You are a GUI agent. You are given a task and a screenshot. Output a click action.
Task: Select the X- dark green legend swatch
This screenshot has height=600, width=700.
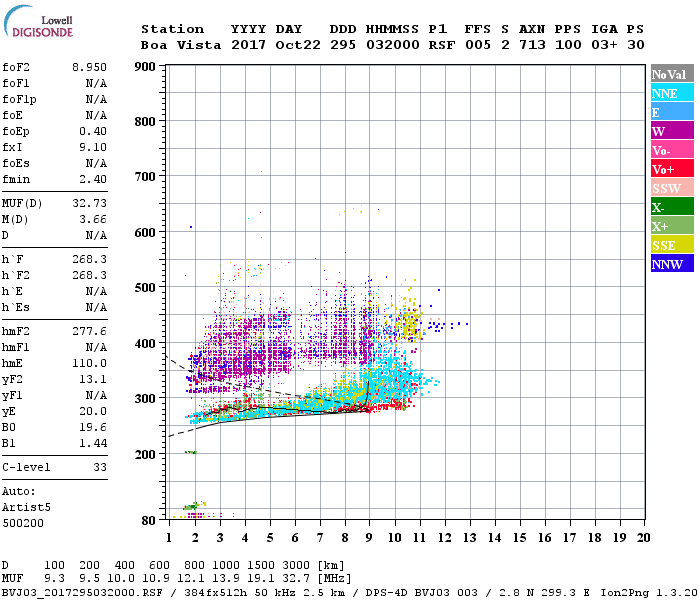click(x=671, y=207)
